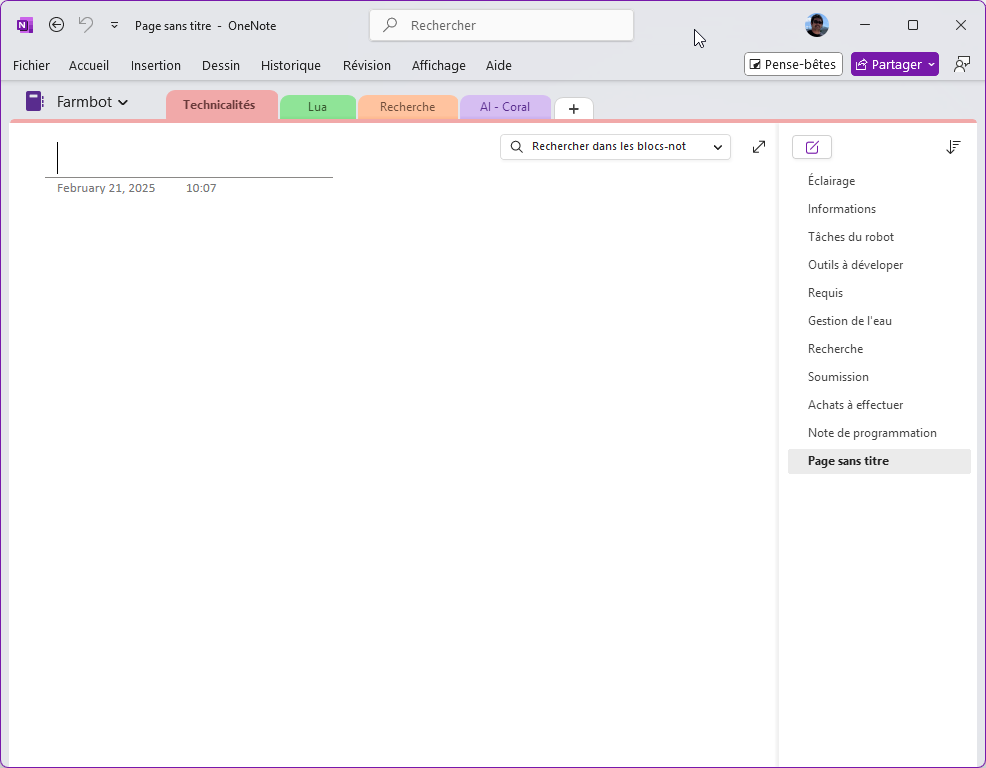The height and width of the screenshot is (768, 986).
Task: Click the Partager share button
Action: (x=894, y=64)
